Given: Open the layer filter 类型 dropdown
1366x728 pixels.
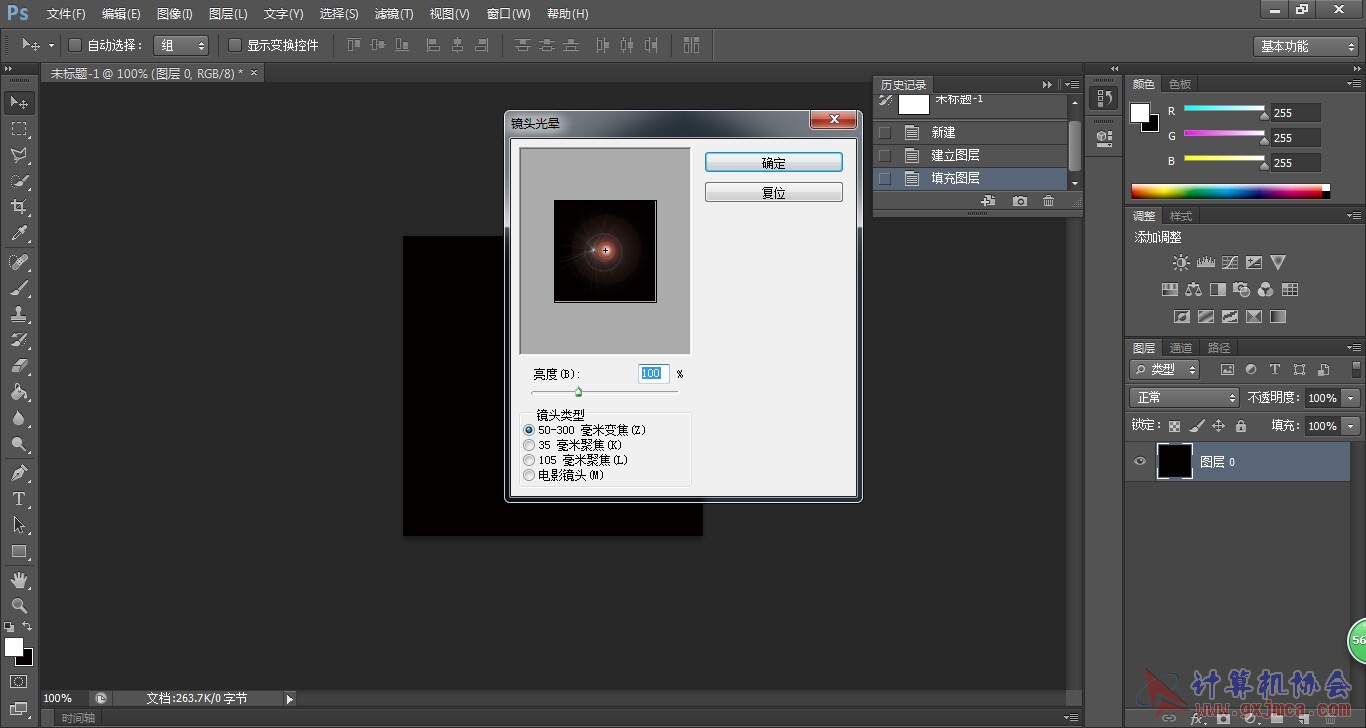Looking at the screenshot, I should (x=1165, y=369).
